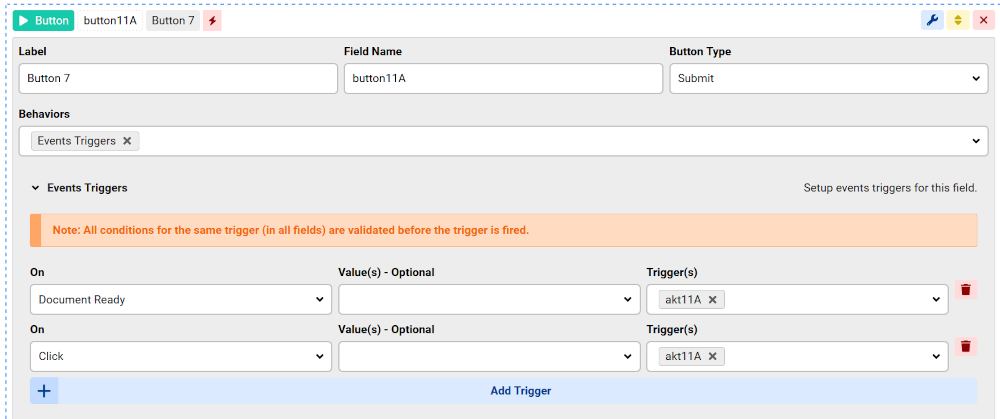The height and width of the screenshot is (419, 1000).
Task: Open the Button Type dropdown
Action: pyautogui.click(x=828, y=79)
